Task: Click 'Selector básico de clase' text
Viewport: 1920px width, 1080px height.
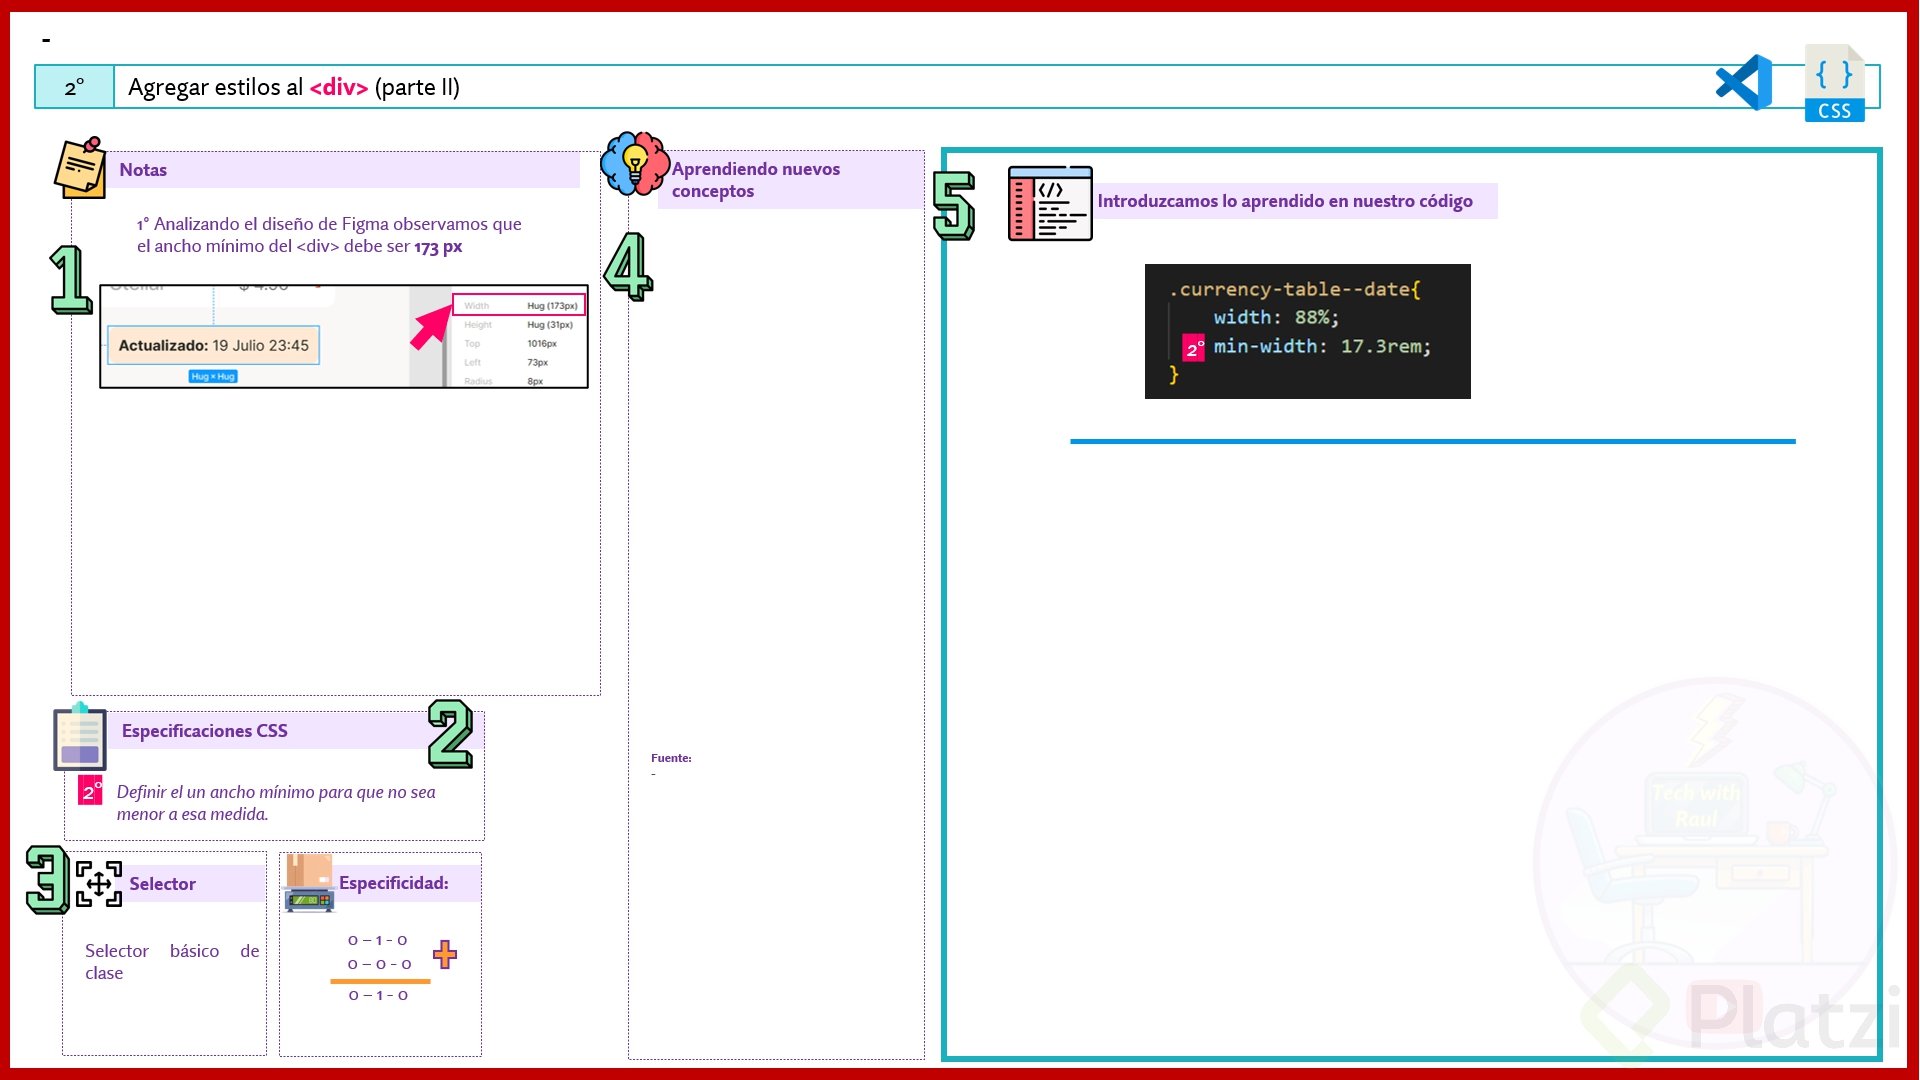Action: point(172,962)
